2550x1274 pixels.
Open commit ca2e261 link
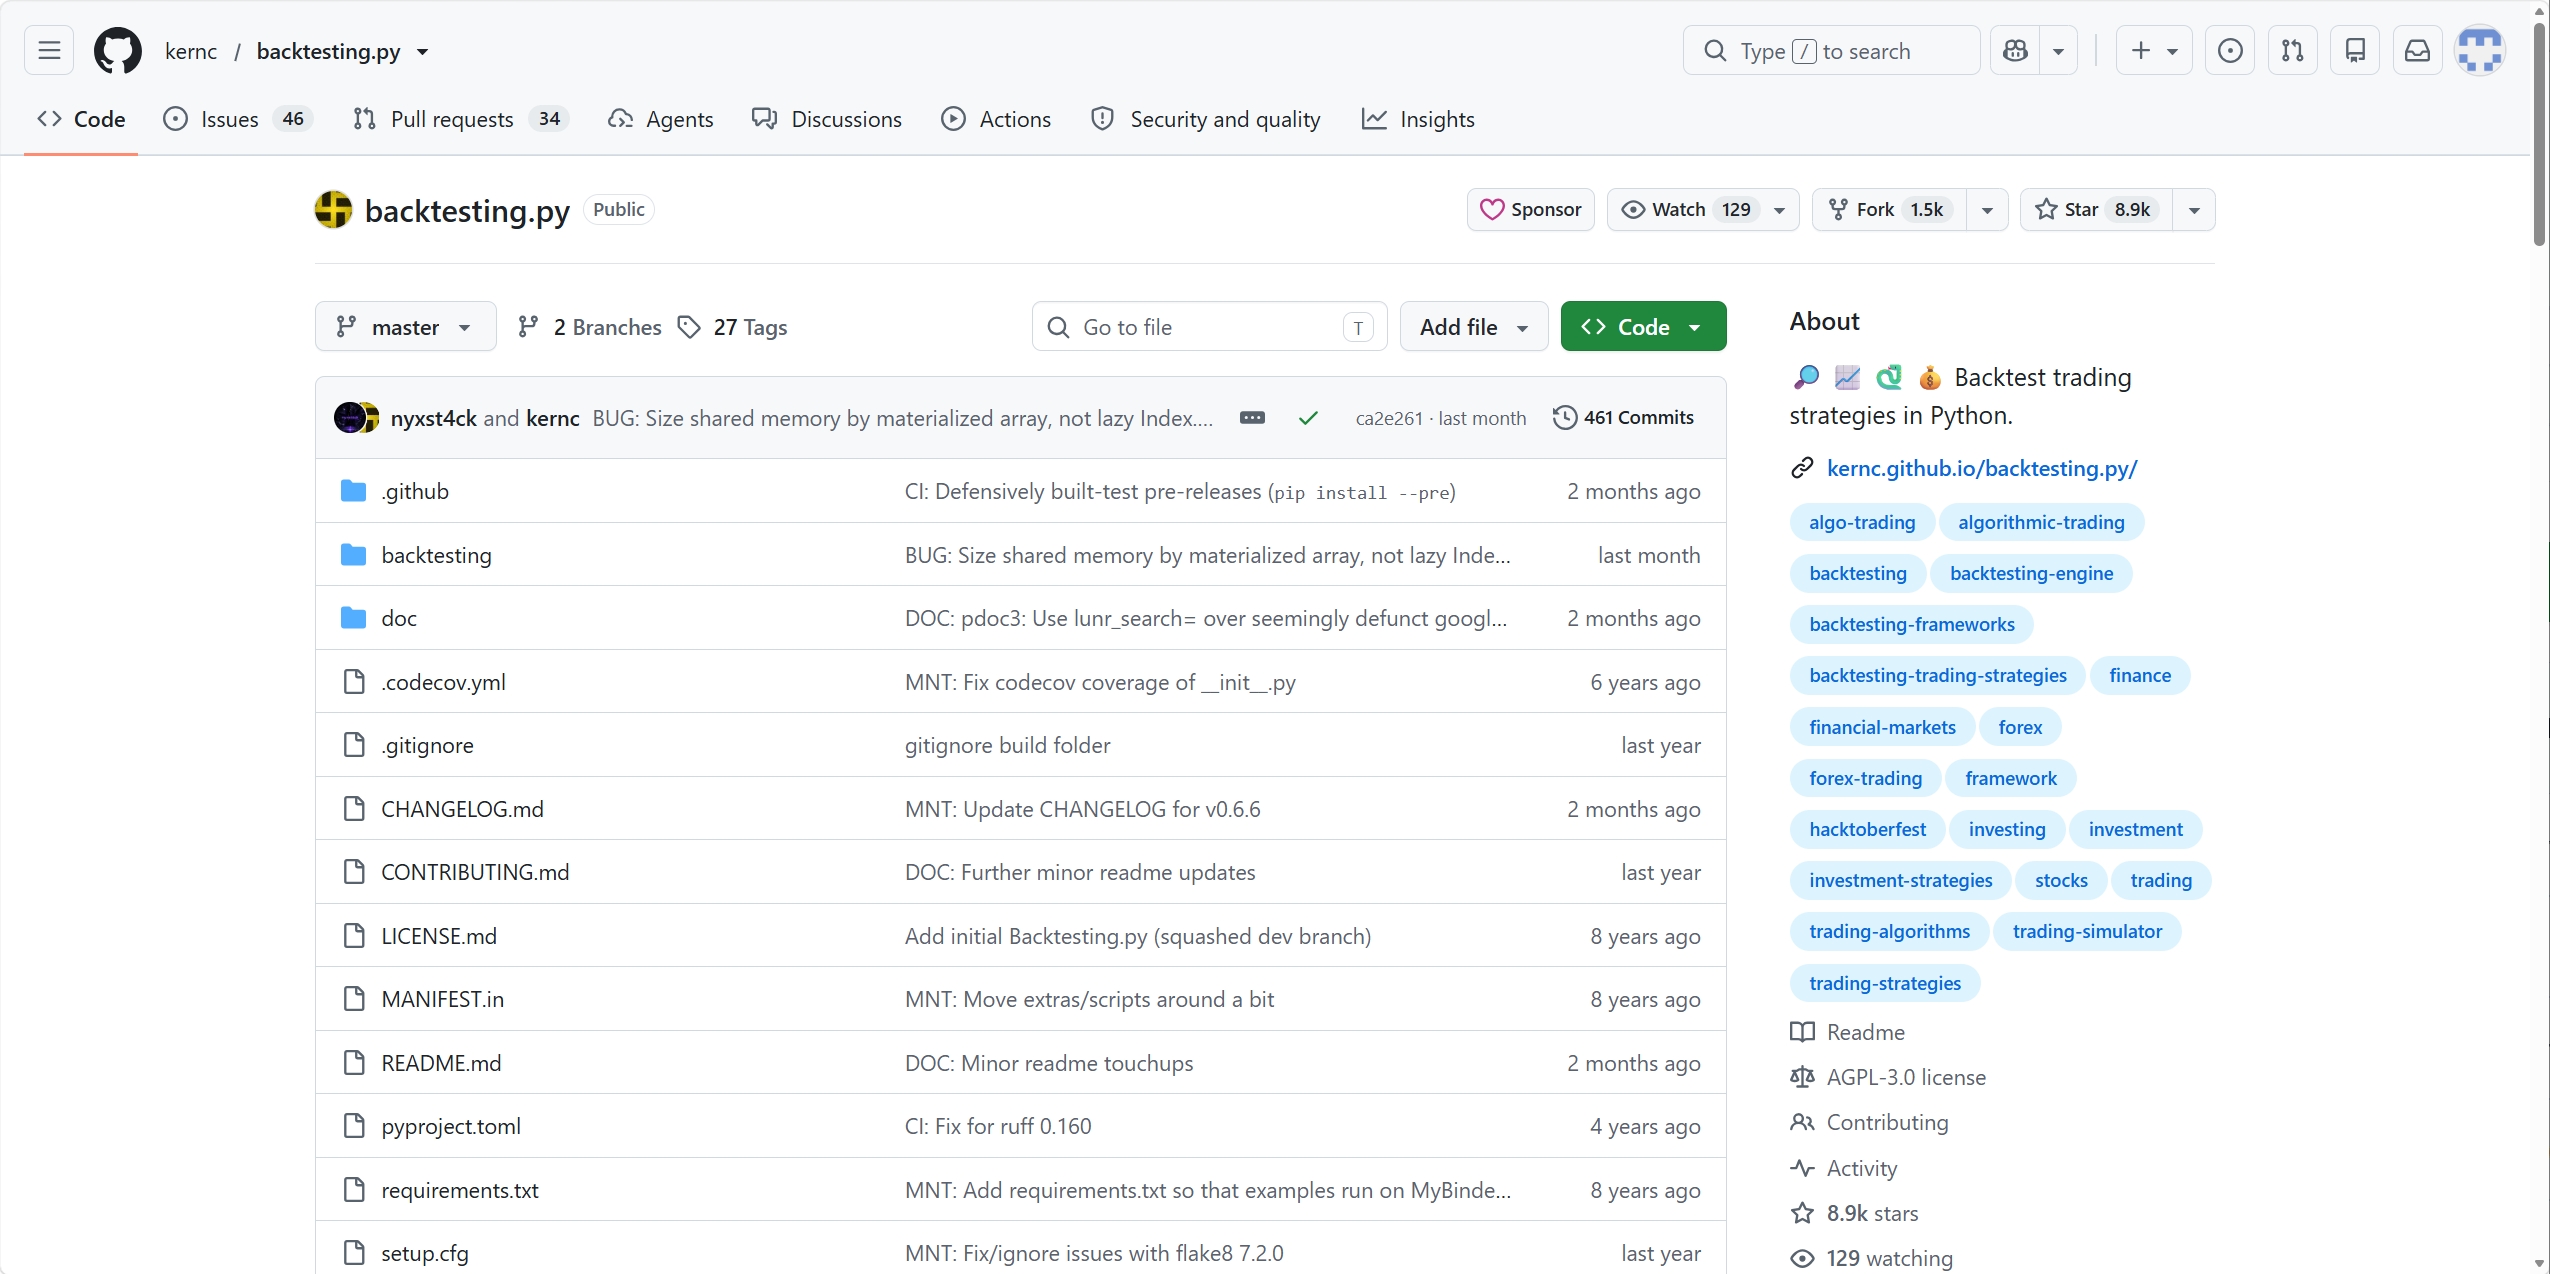tap(1388, 418)
